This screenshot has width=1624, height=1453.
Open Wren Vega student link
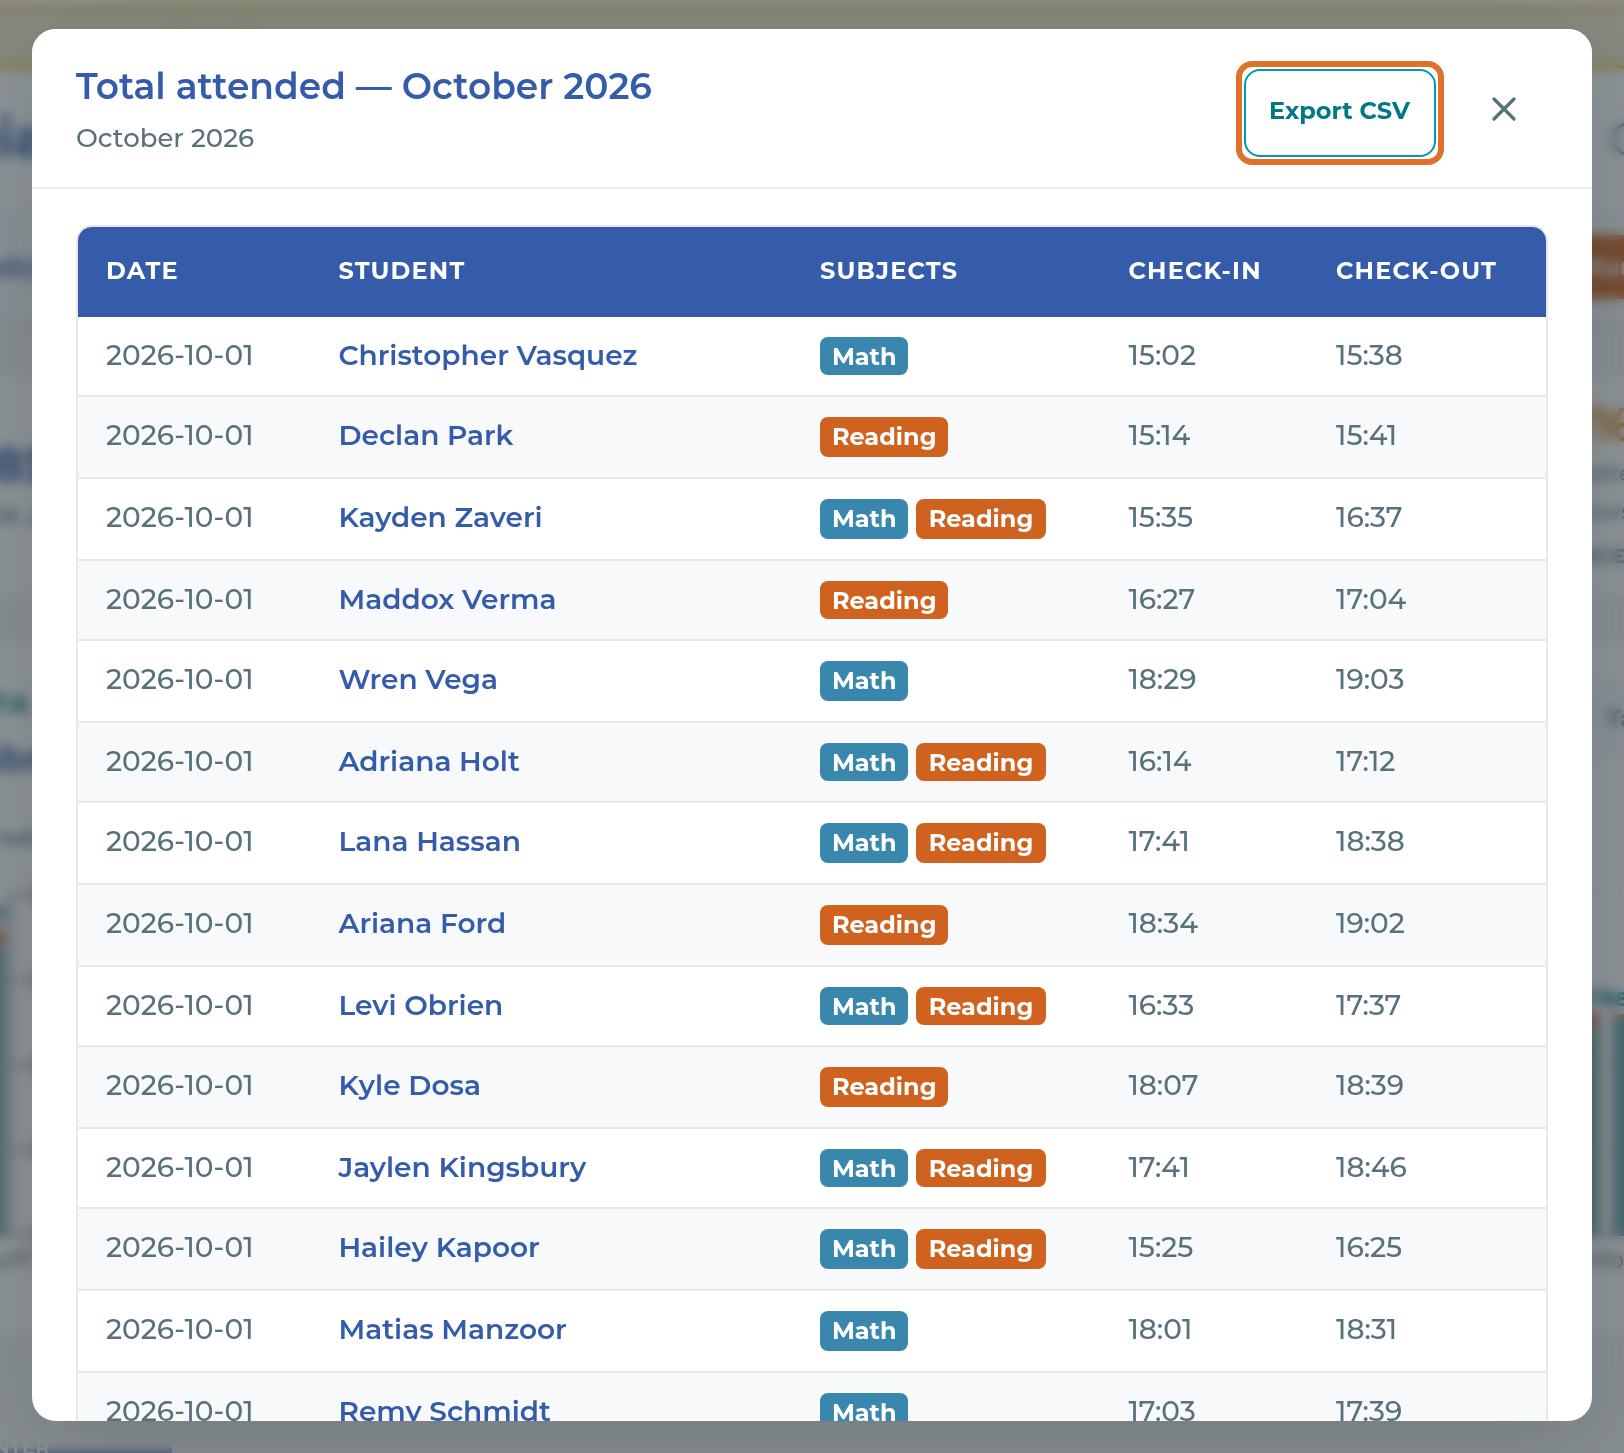click(418, 680)
